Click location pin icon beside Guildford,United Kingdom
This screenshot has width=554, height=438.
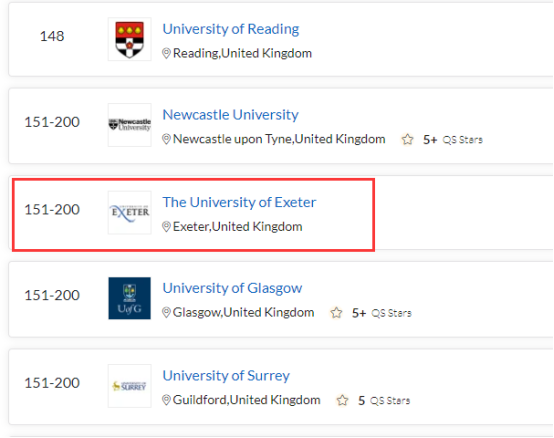coord(166,400)
